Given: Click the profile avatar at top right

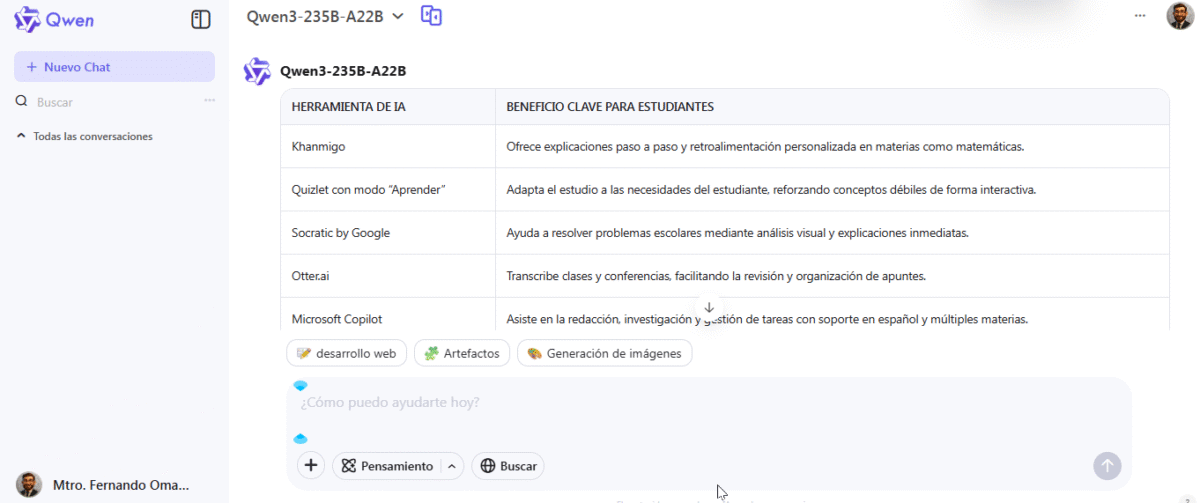Looking at the screenshot, I should 1180,16.
